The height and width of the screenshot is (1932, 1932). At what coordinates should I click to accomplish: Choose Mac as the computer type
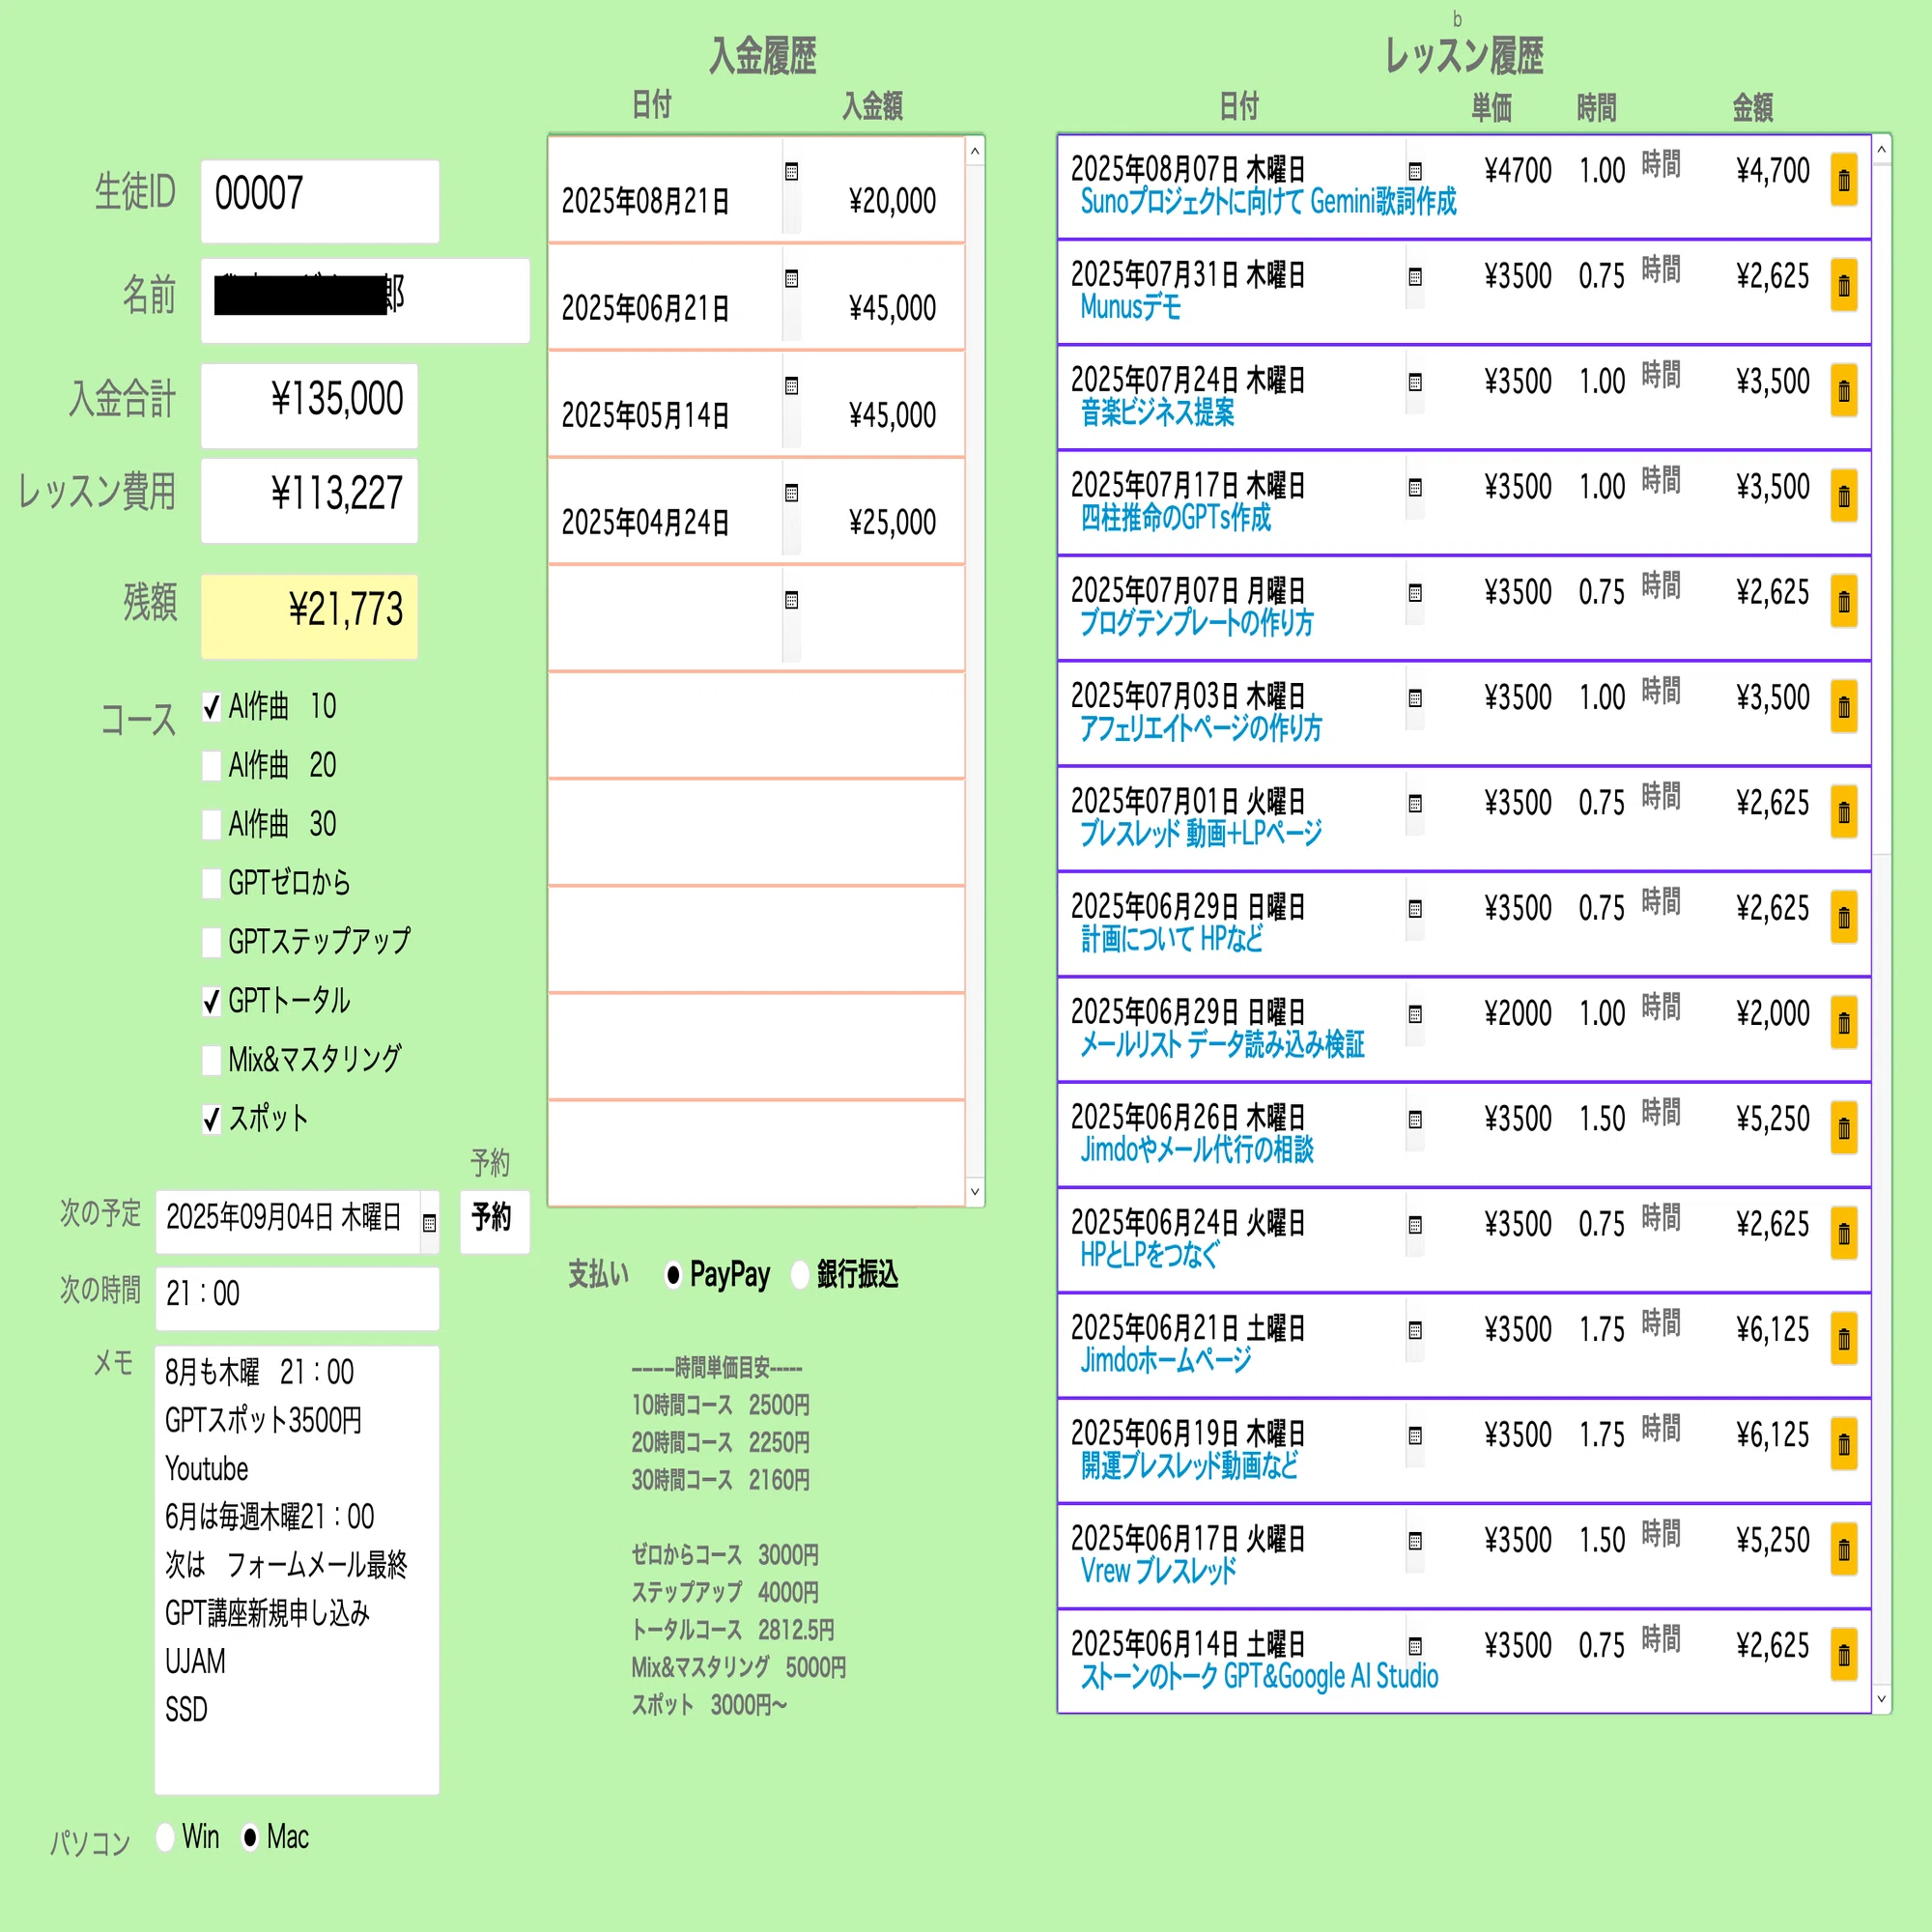pos(250,1837)
